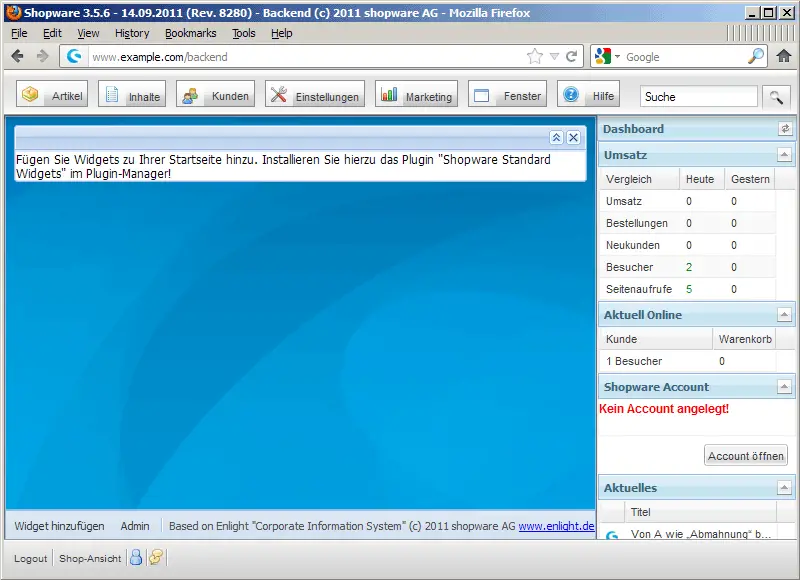The image size is (800, 580).
Task: Open the Firefox Edit menu
Action: tap(52, 33)
